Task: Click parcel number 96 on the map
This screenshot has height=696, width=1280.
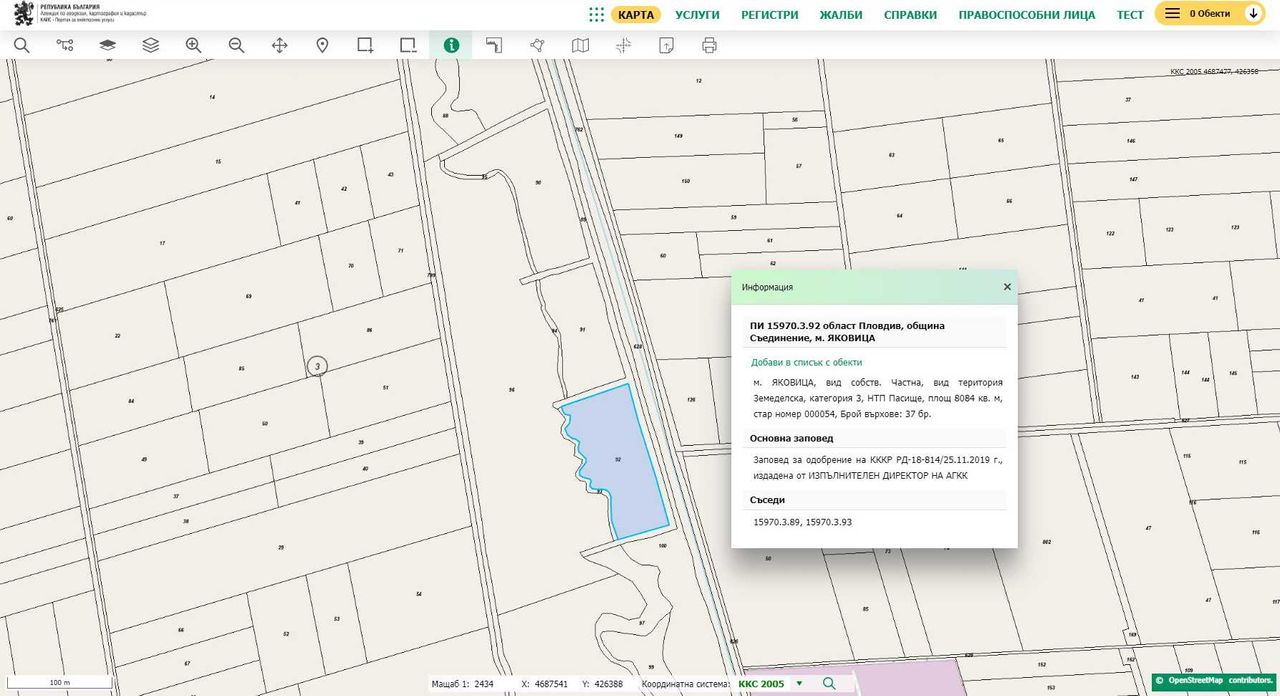Action: pos(511,390)
